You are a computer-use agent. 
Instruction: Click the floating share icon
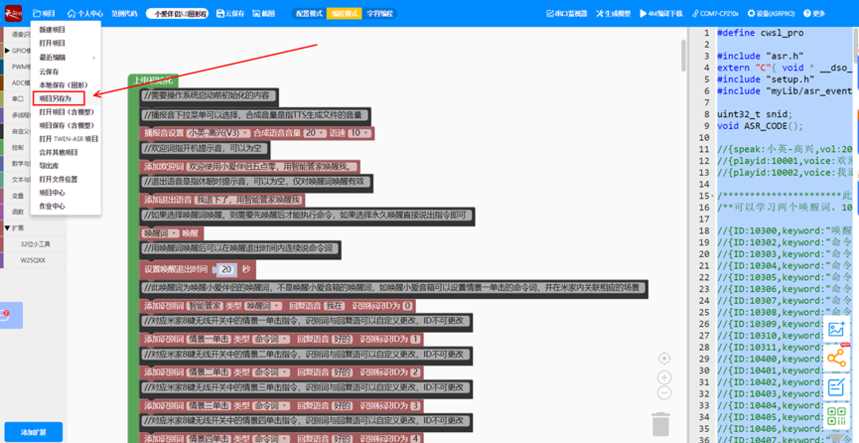(x=836, y=358)
